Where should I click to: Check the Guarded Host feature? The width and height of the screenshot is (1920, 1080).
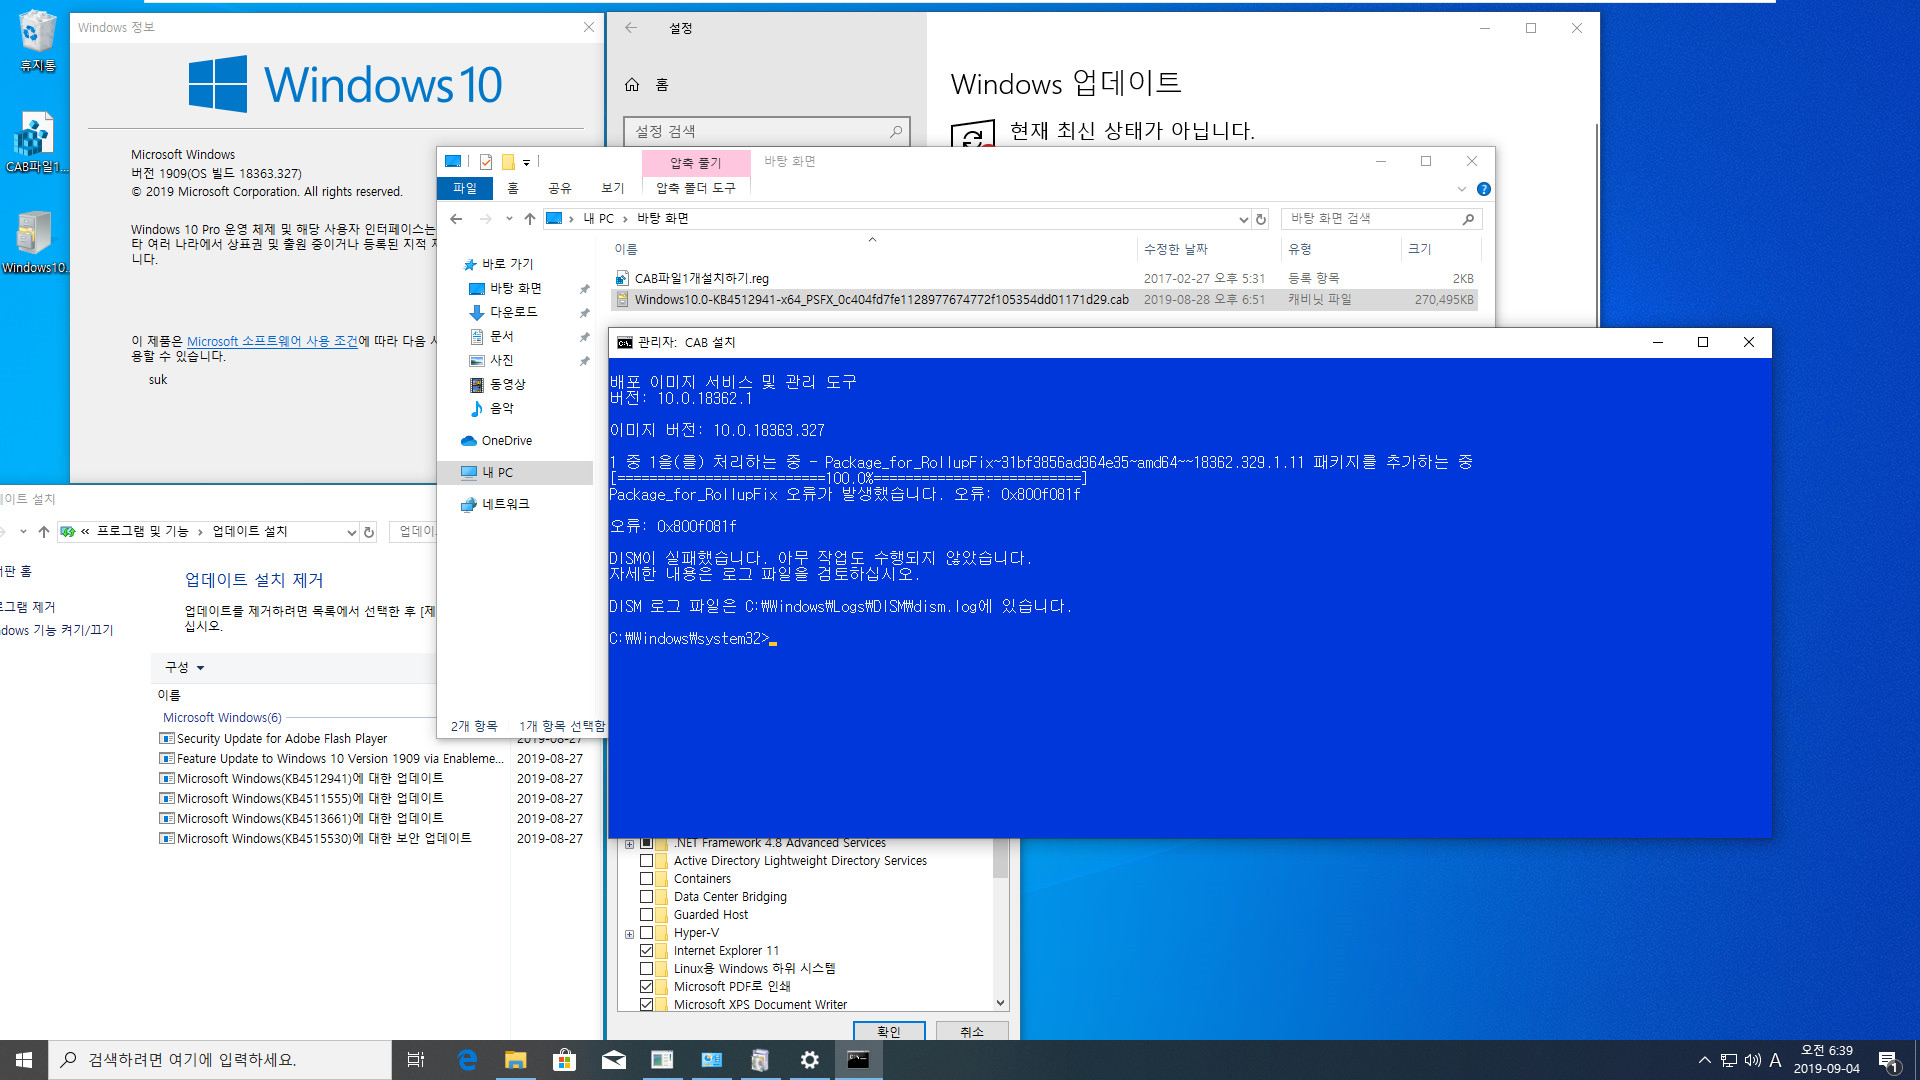pos(646,915)
